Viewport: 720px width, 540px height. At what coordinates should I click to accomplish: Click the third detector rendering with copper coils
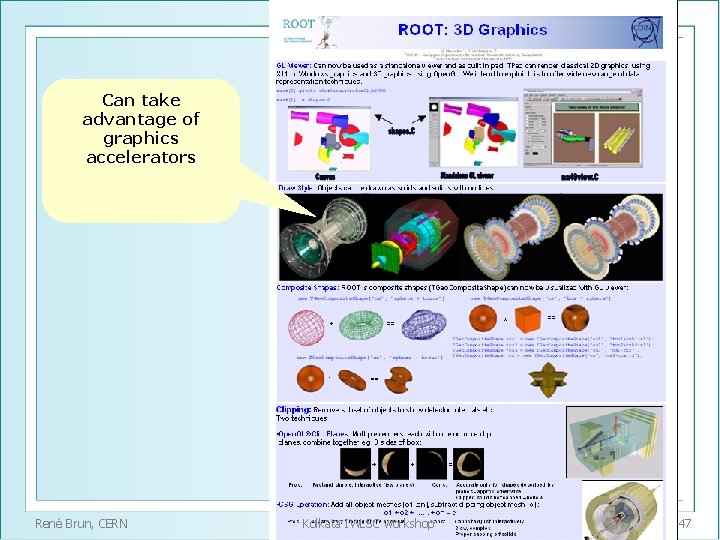click(x=511, y=236)
